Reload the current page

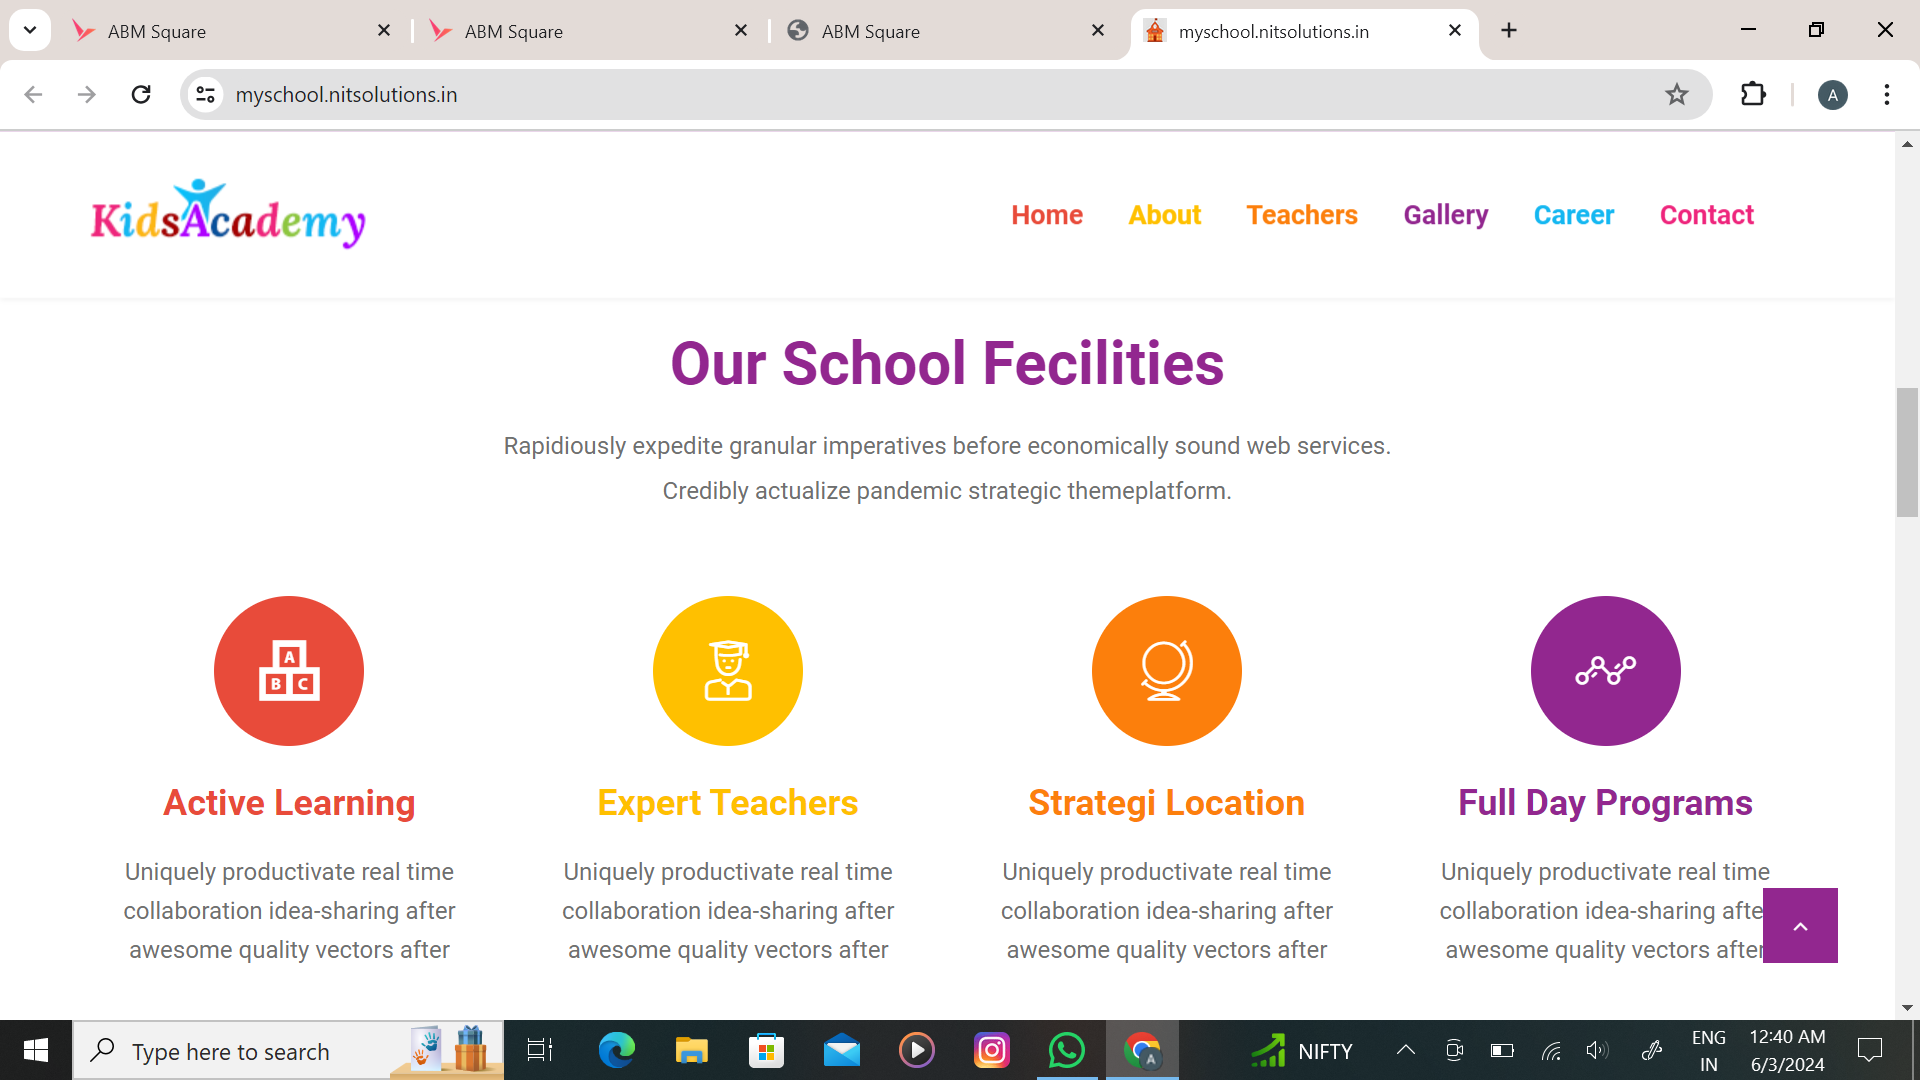tap(141, 95)
